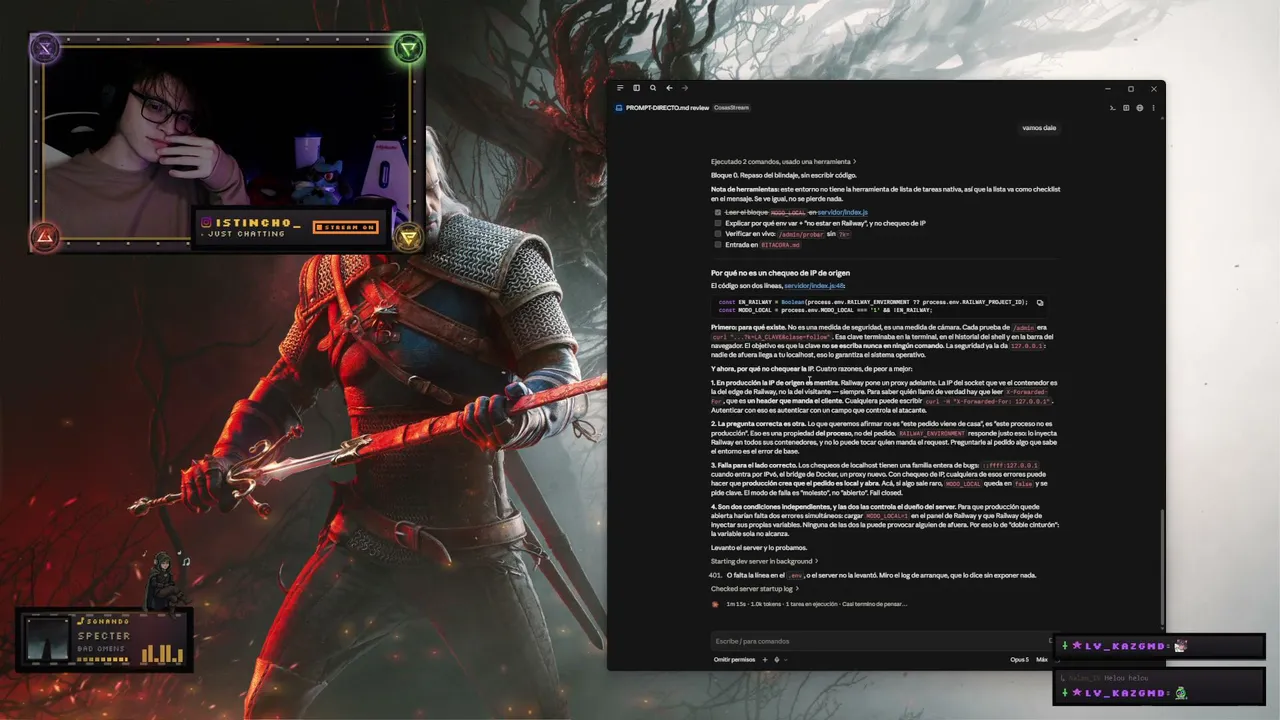Check the 'Entrada en BITACORA.md' checkbox

[x=718, y=245]
